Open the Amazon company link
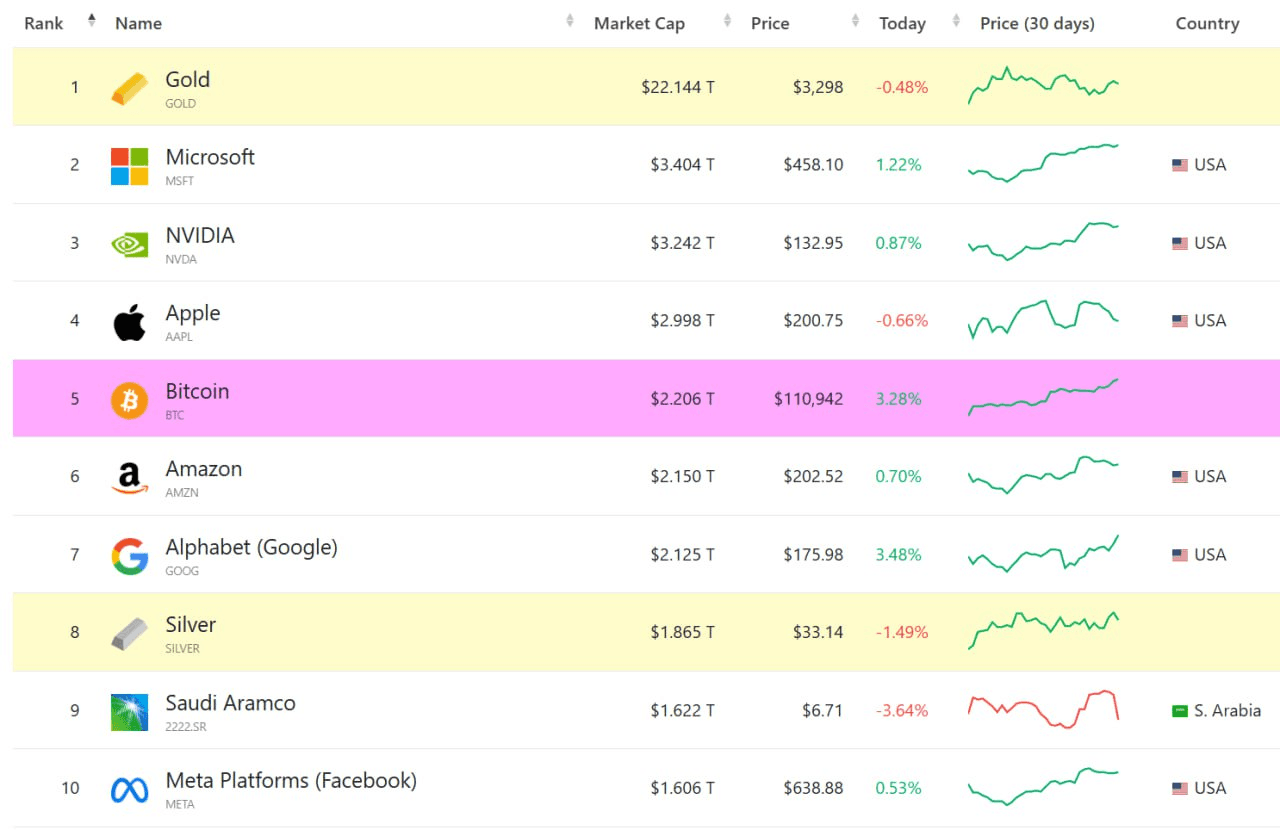The height and width of the screenshot is (830, 1280). point(203,469)
